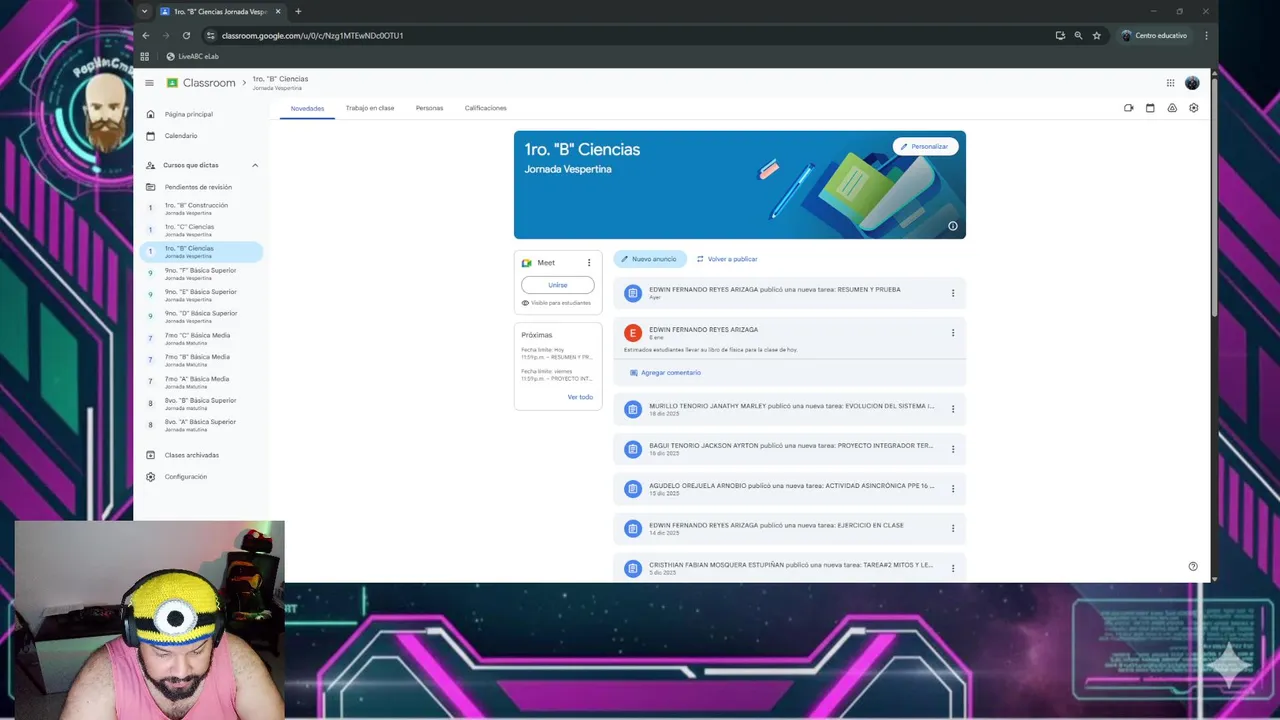Open 7mo "A" Básica Media class
1280x720 pixels.
pyautogui.click(x=201, y=381)
